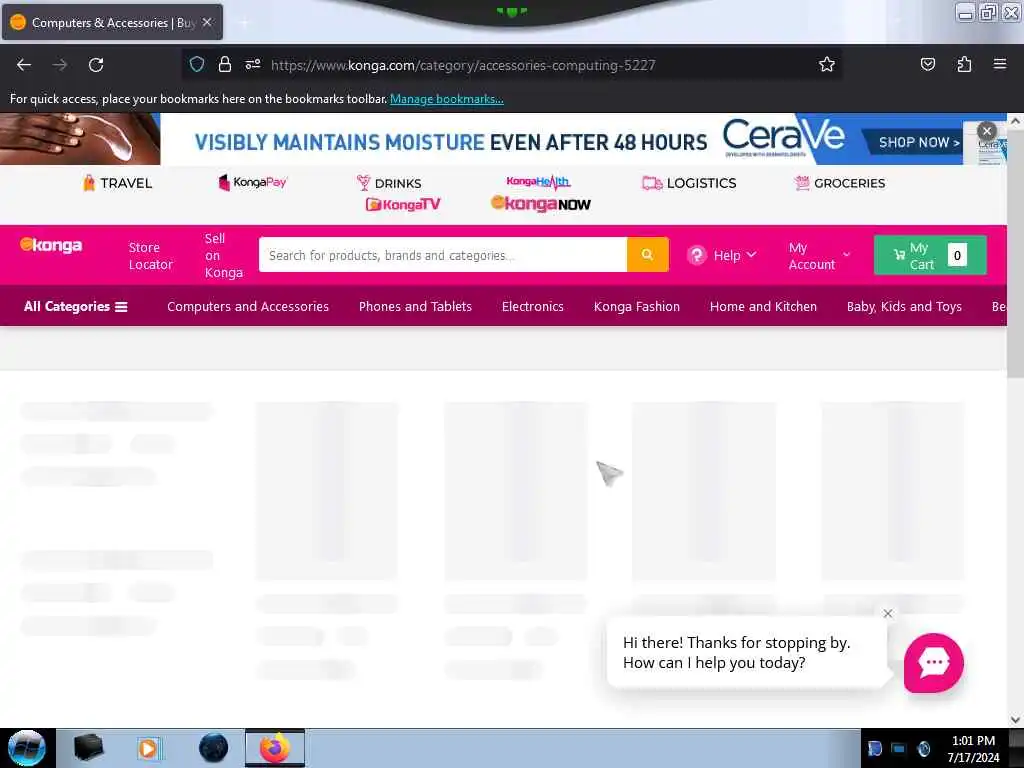Select Phones and Tablets category
This screenshot has width=1024, height=768.
point(415,306)
